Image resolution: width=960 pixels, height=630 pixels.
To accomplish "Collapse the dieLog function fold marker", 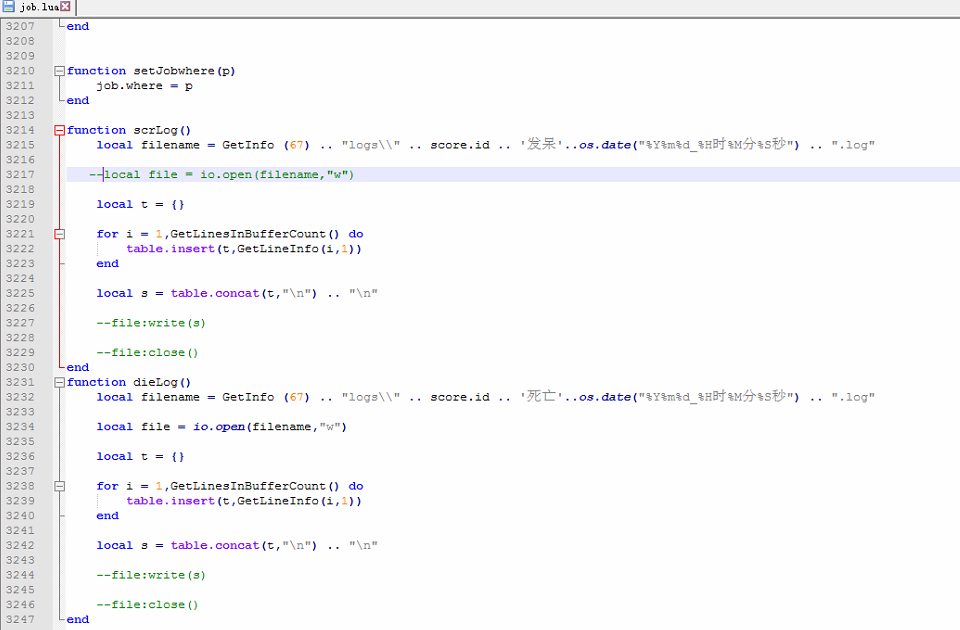I will [59, 383].
